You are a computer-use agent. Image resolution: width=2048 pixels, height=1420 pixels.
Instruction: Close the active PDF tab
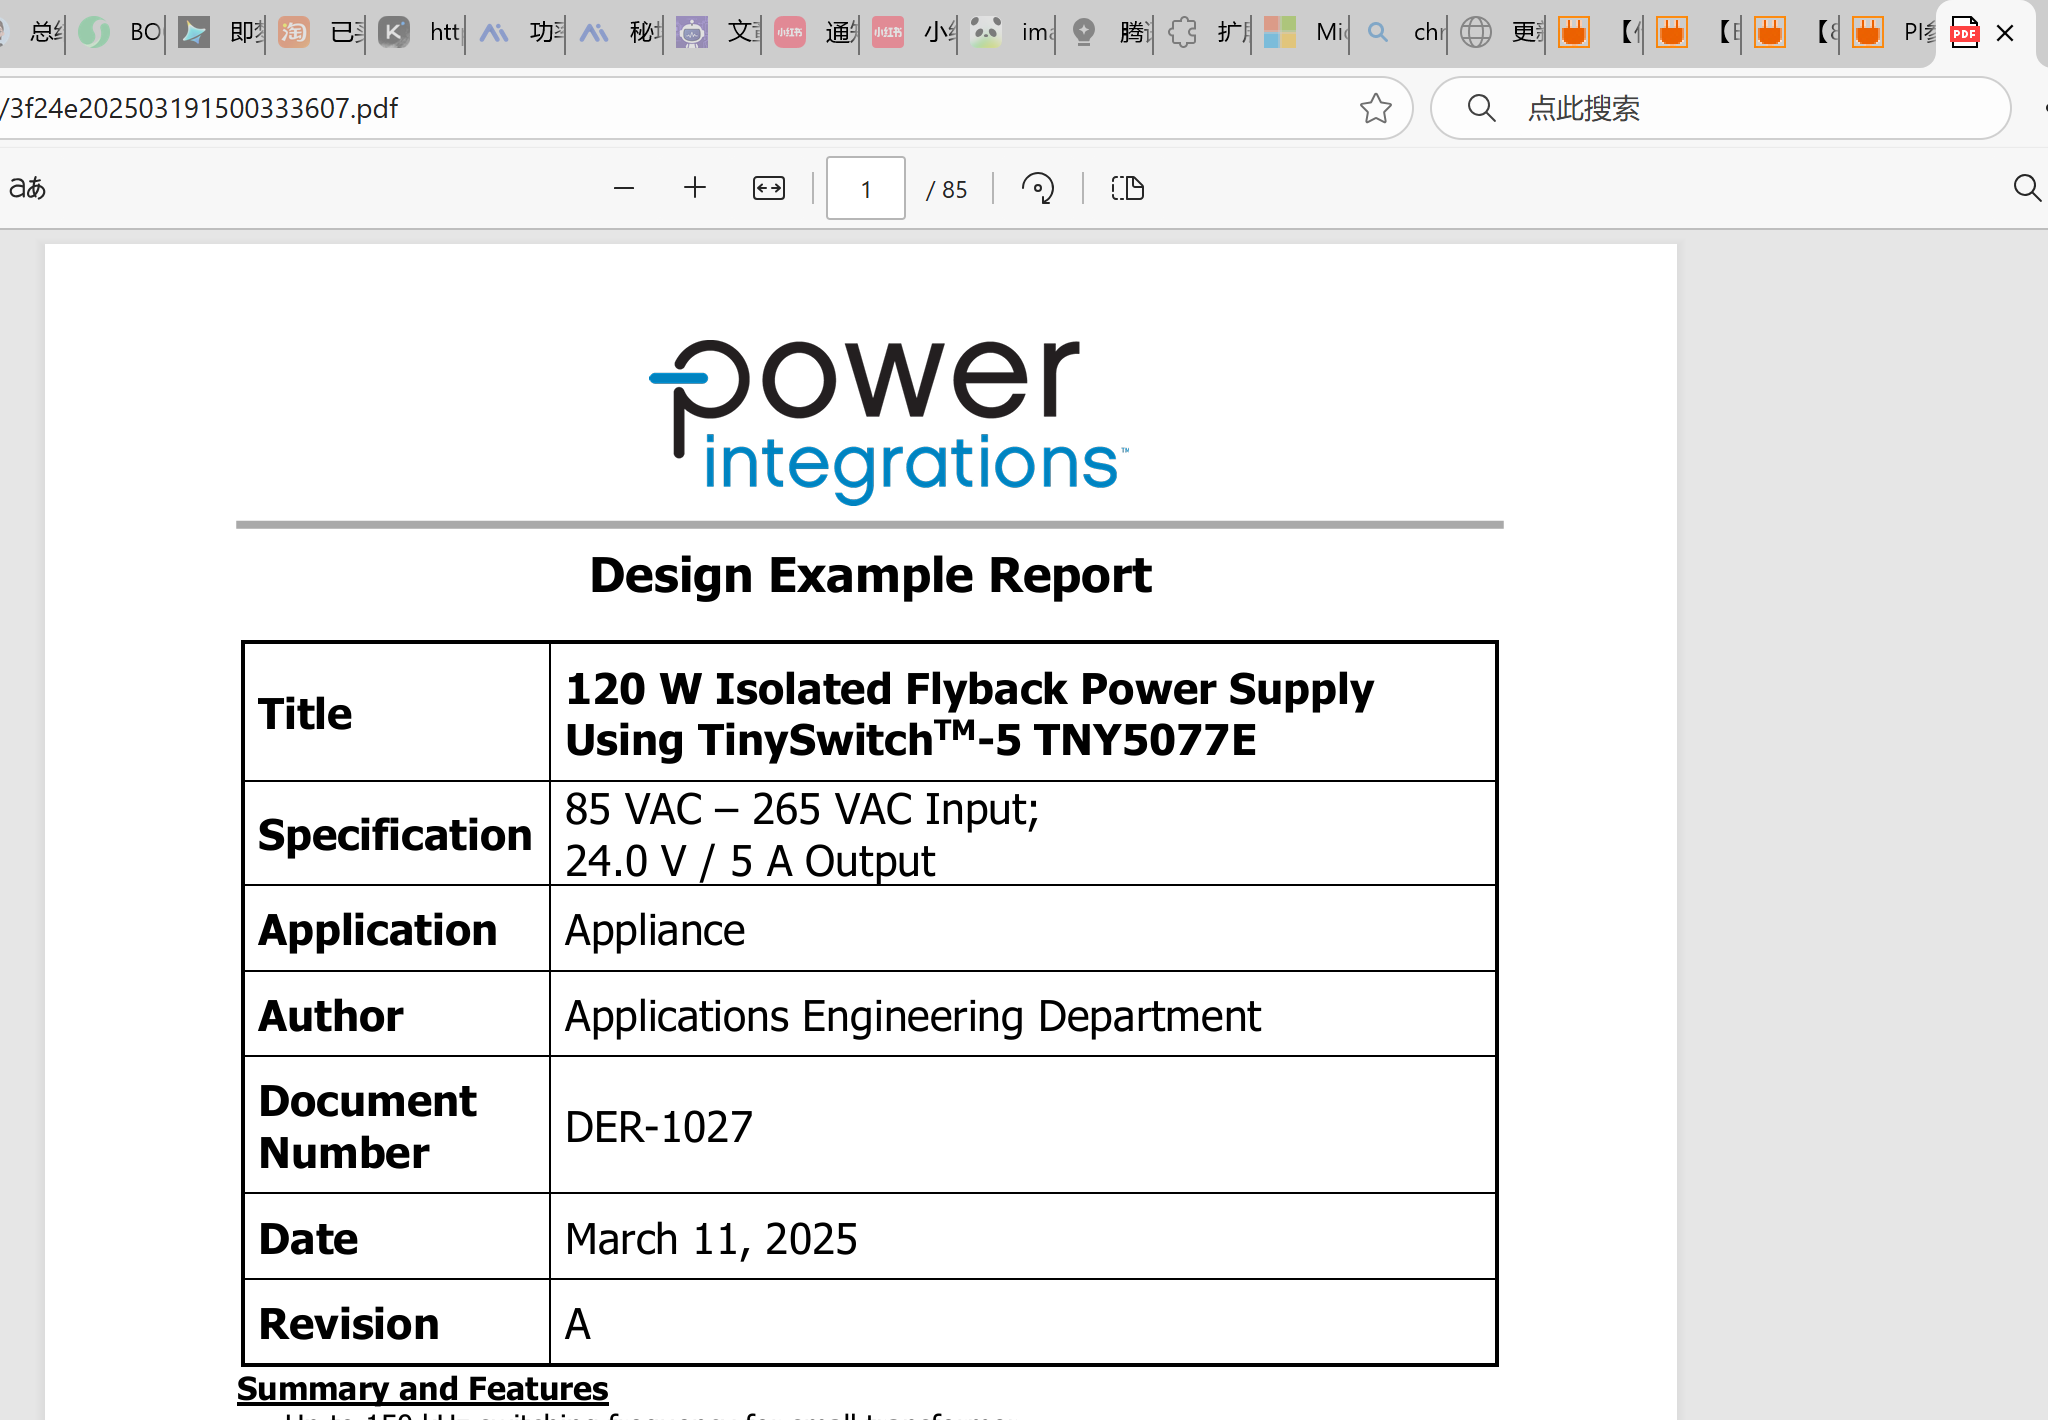click(2005, 33)
